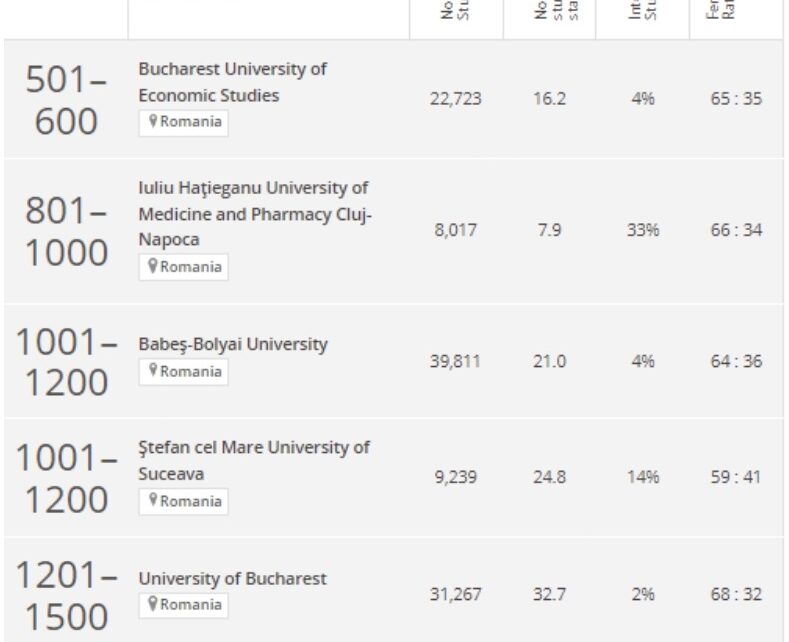Open the University of Bucharest link
Screen dimensions: 789x642
pyautogui.click(x=232, y=578)
